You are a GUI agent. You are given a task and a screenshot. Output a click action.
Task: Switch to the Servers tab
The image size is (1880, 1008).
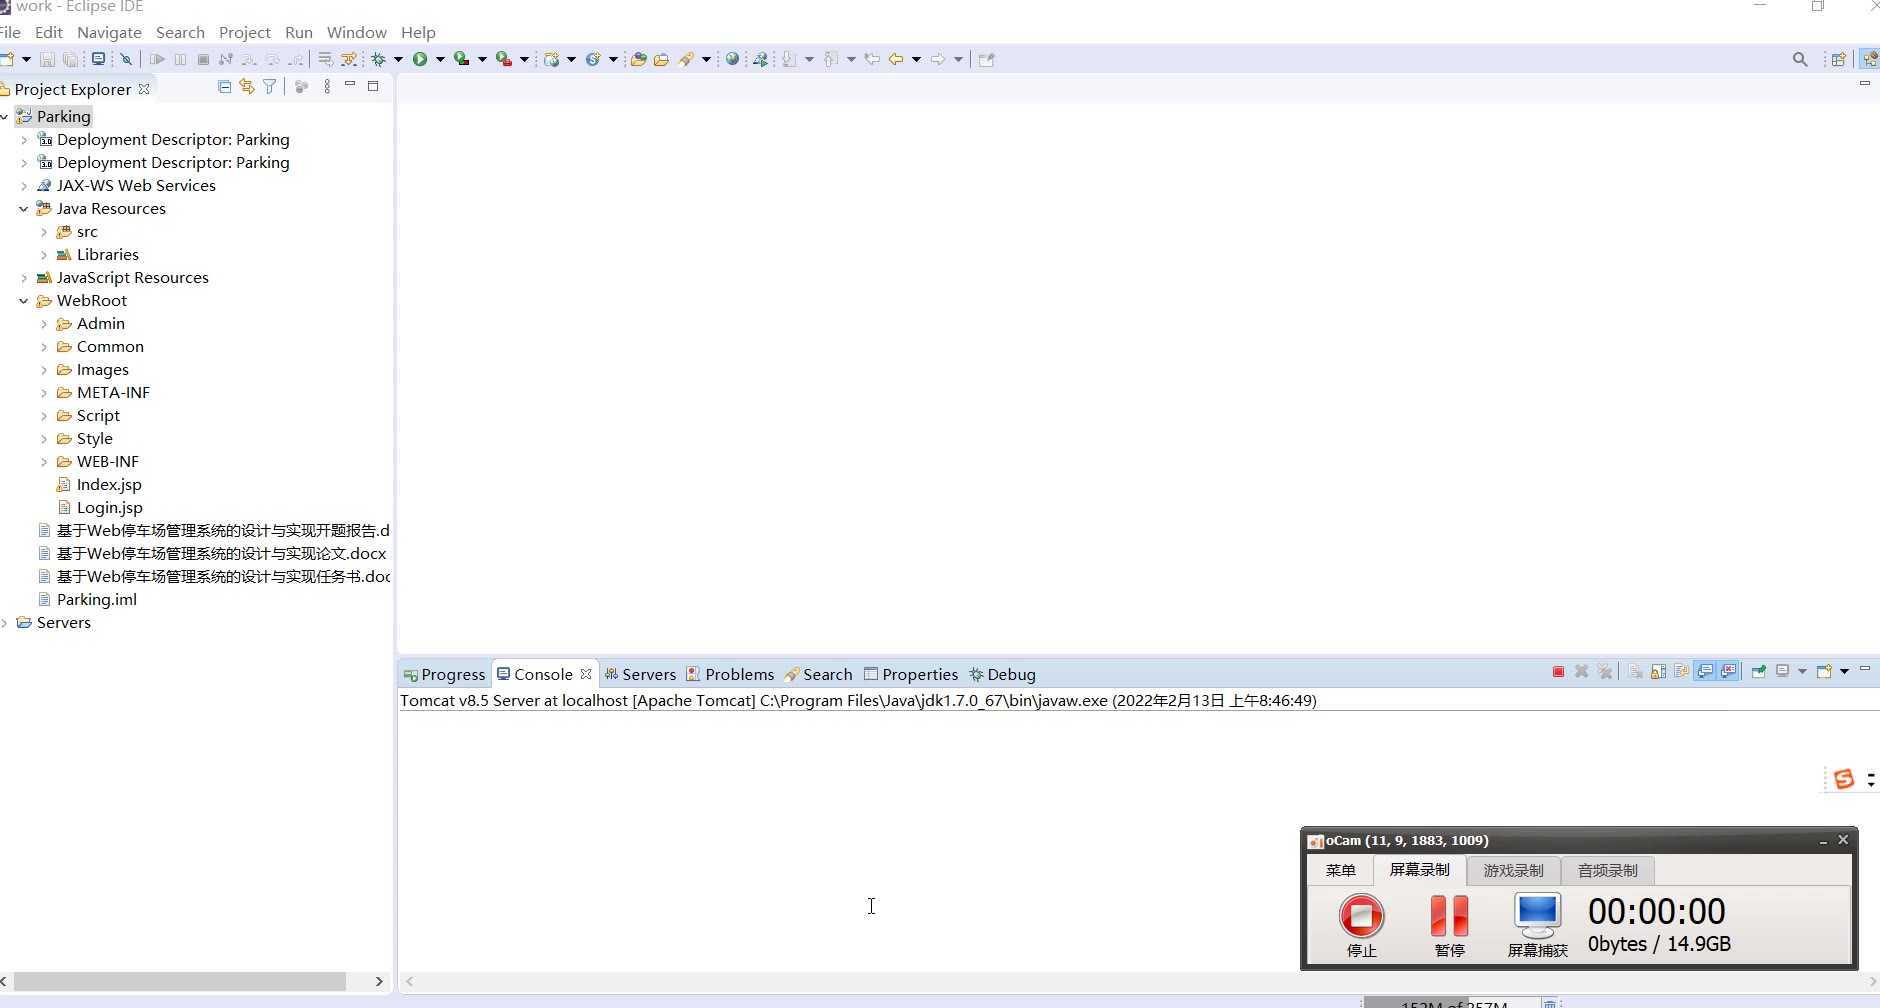click(x=640, y=674)
